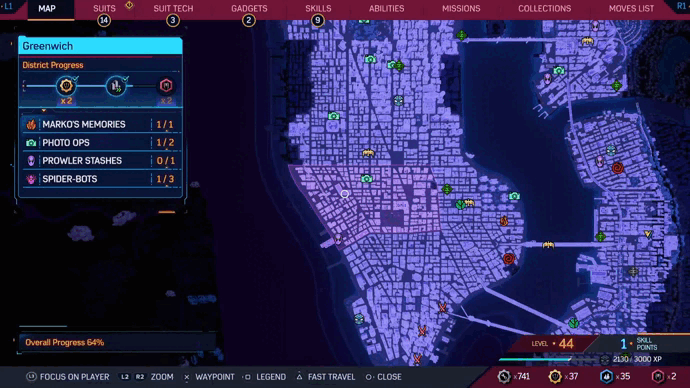The image size is (690, 388).
Task: Click the Photo Ops camera icon in list
Action: pyautogui.click(x=31, y=143)
